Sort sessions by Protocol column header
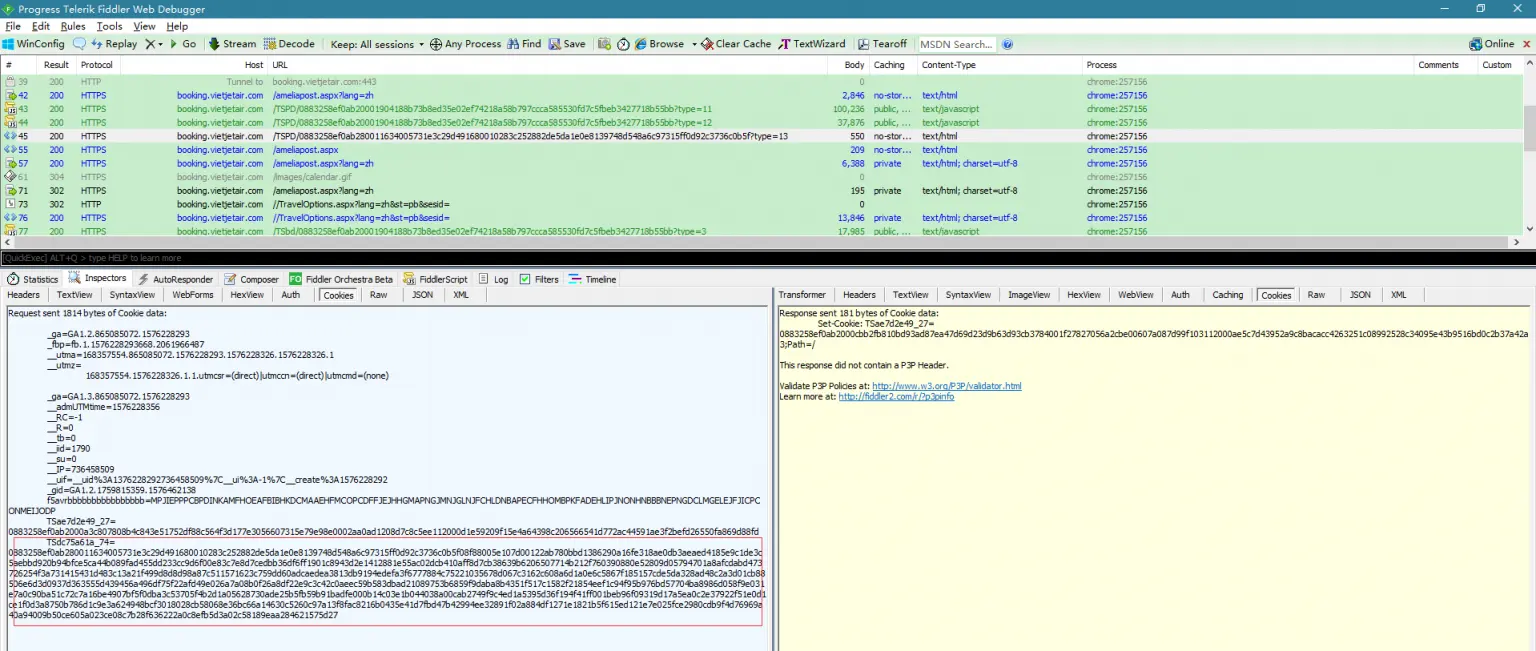Image resolution: width=1536 pixels, height=651 pixels. (97, 65)
